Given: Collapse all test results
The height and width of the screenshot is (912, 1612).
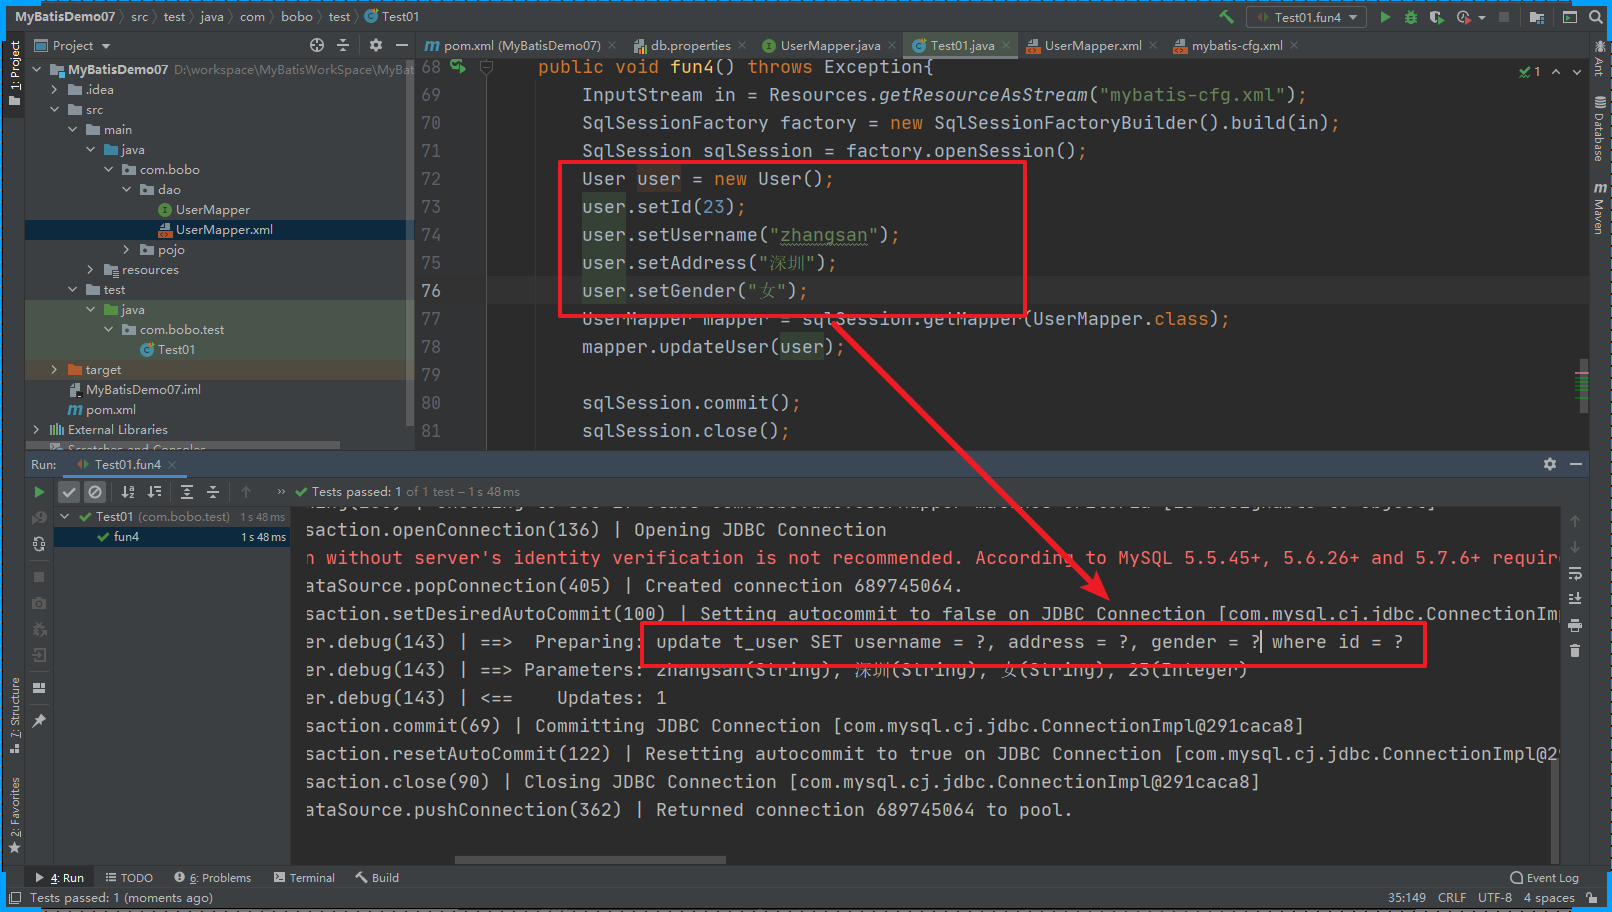Looking at the screenshot, I should click(213, 492).
